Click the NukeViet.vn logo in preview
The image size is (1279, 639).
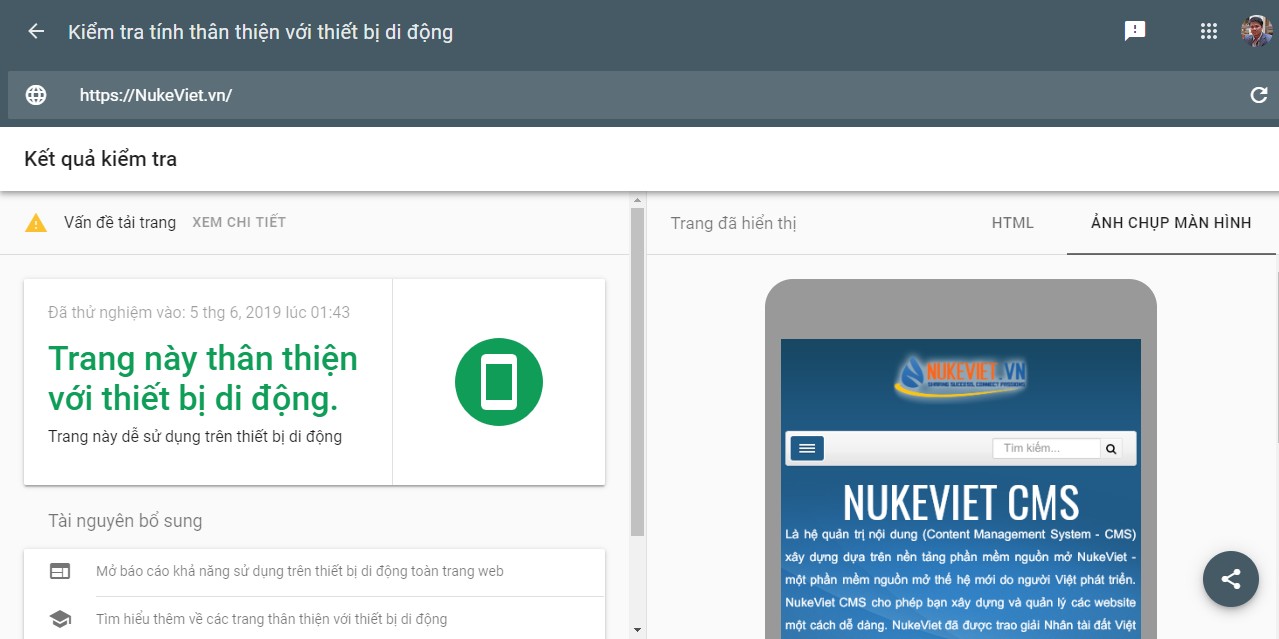(x=960, y=376)
